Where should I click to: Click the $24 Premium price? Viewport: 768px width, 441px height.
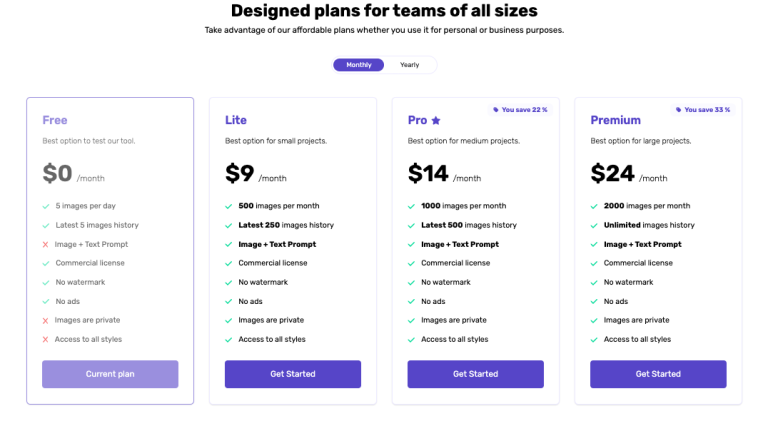tap(613, 173)
